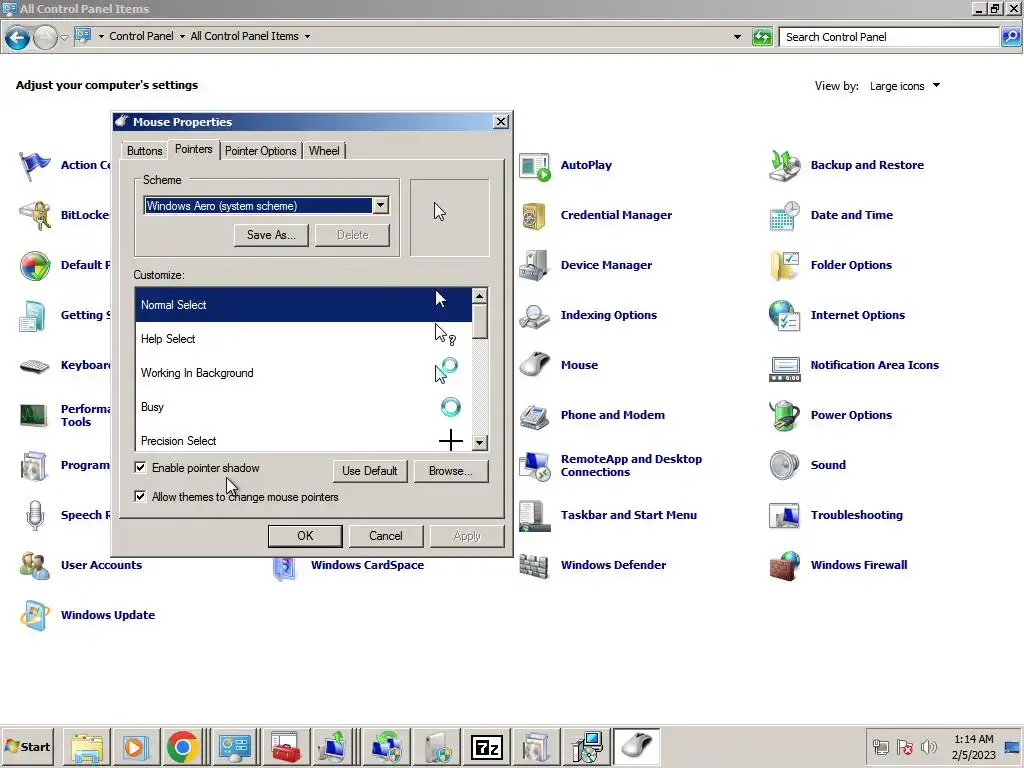Viewport: 1024px width, 768px height.
Task: Open the Windows Update icon
Action: click(x=35, y=615)
